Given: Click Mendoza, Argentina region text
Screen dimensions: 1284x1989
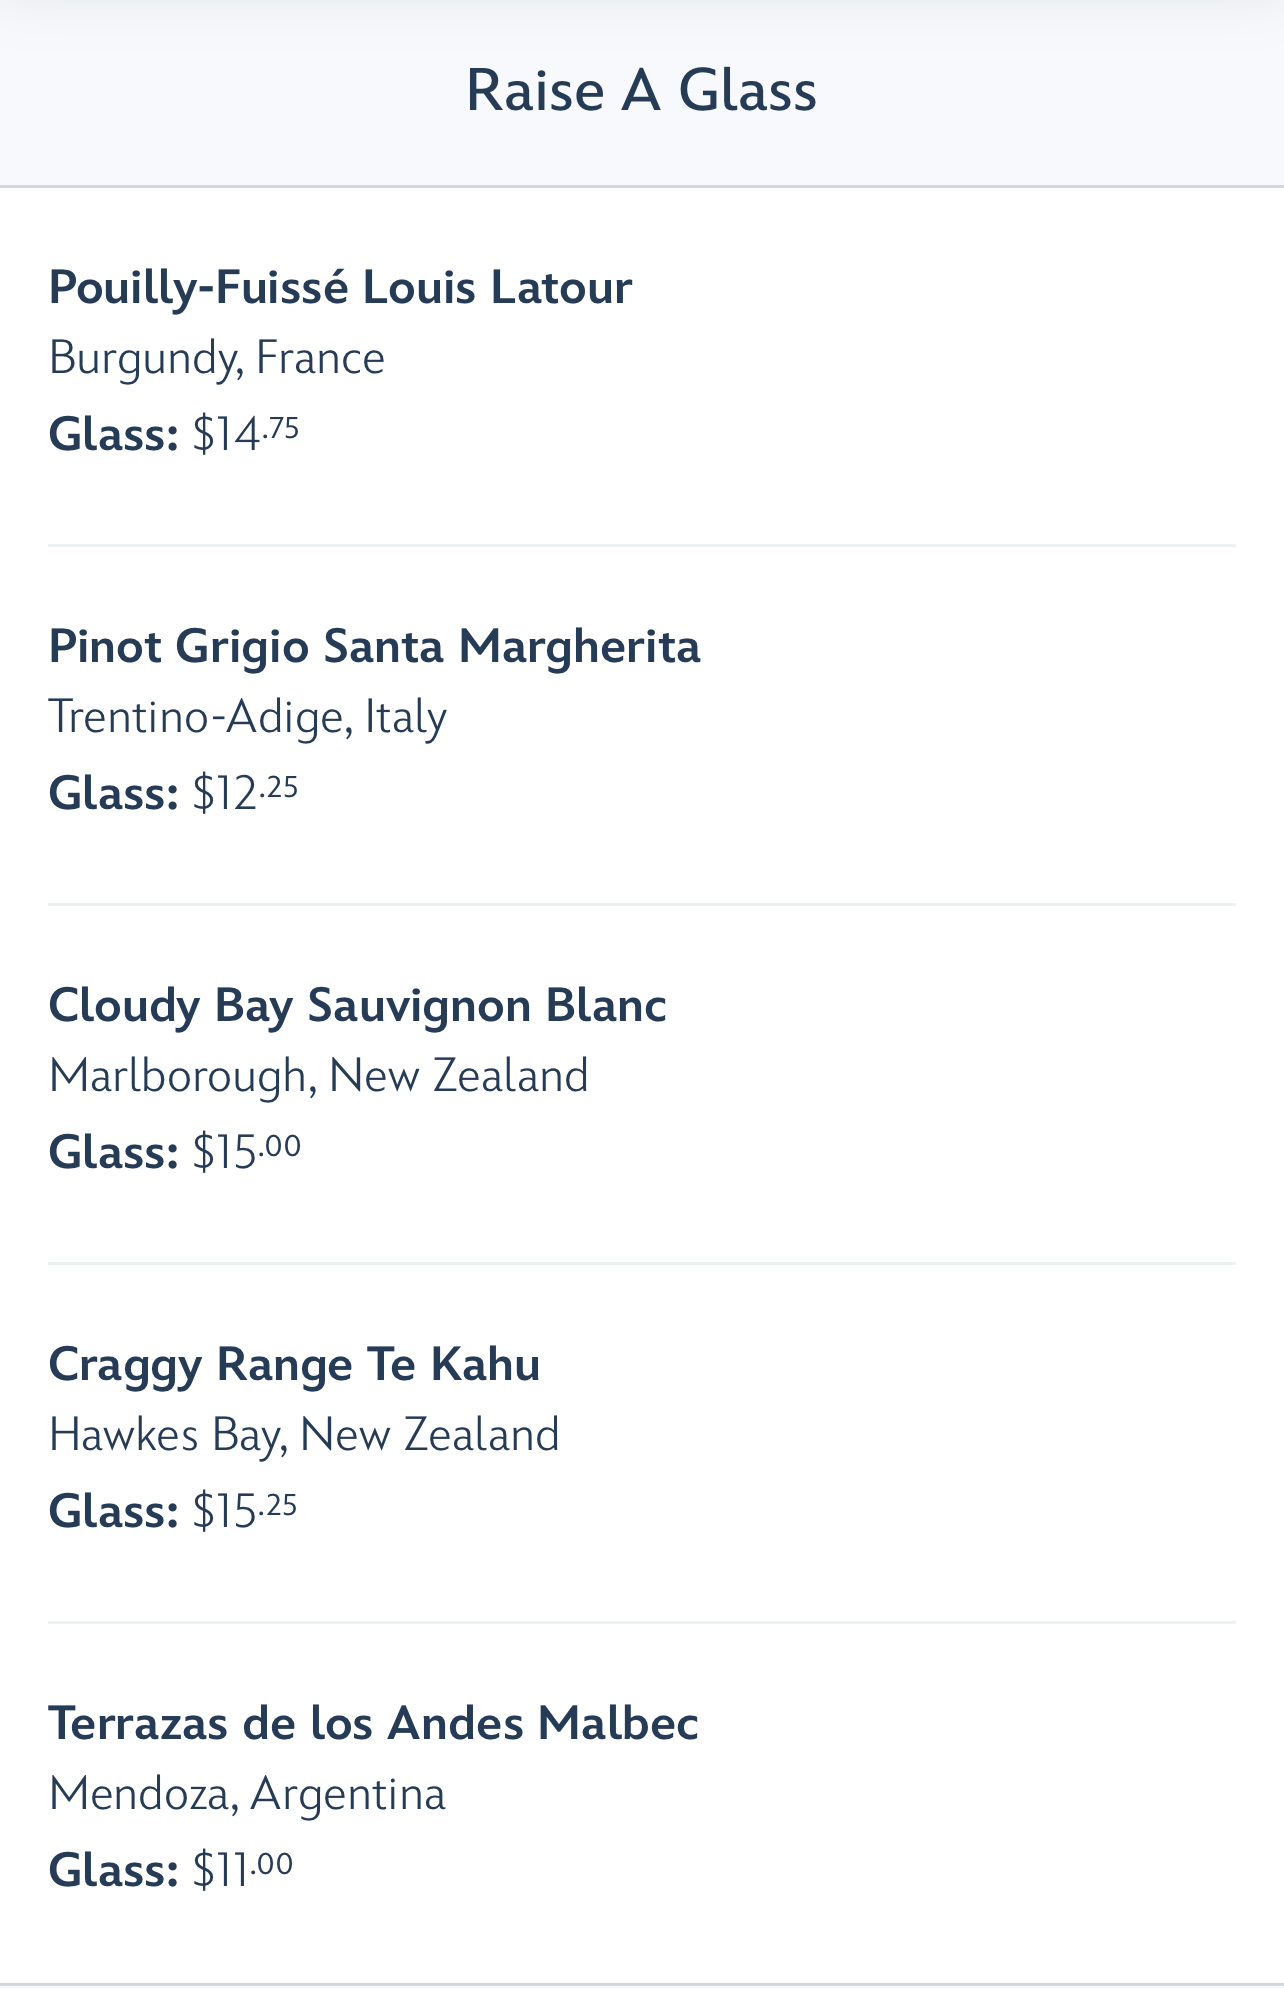Looking at the screenshot, I should click(x=247, y=1794).
